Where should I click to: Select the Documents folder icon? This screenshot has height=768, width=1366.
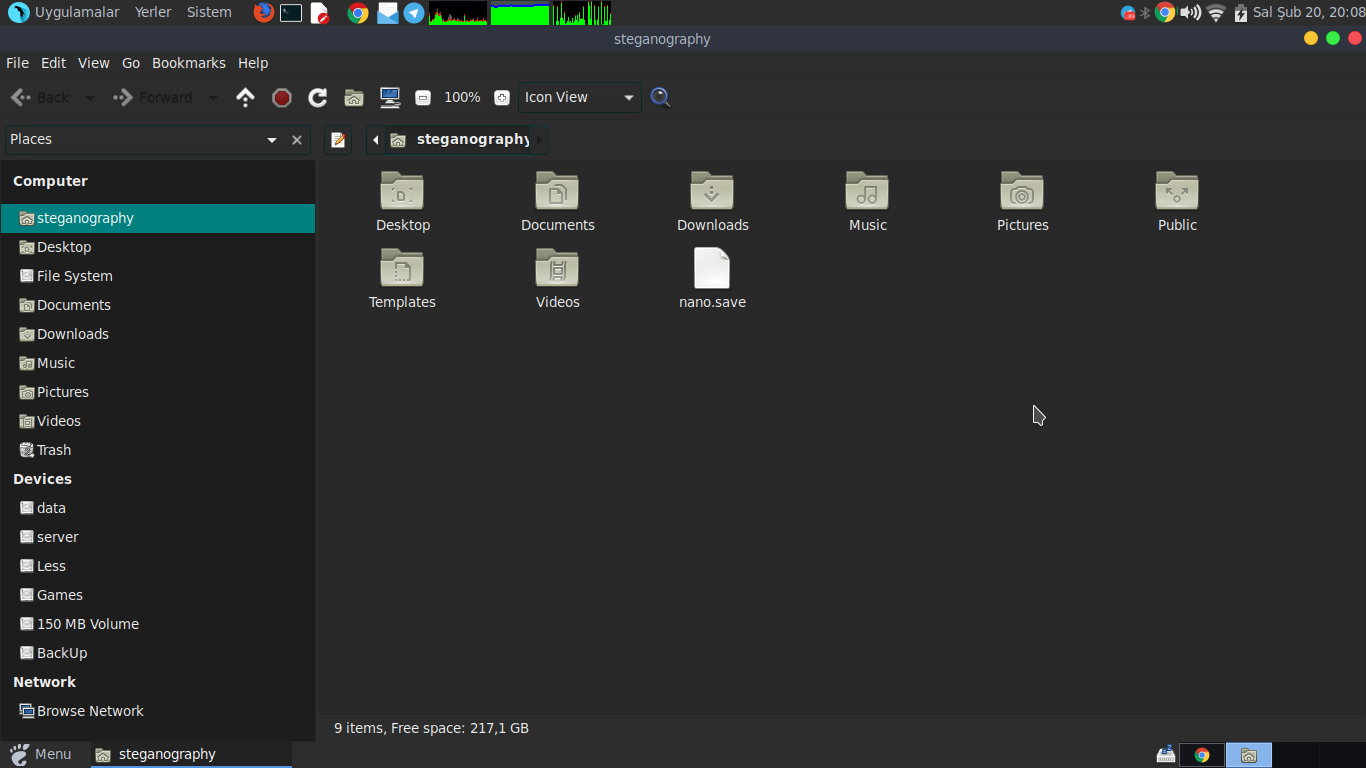click(x=557, y=190)
